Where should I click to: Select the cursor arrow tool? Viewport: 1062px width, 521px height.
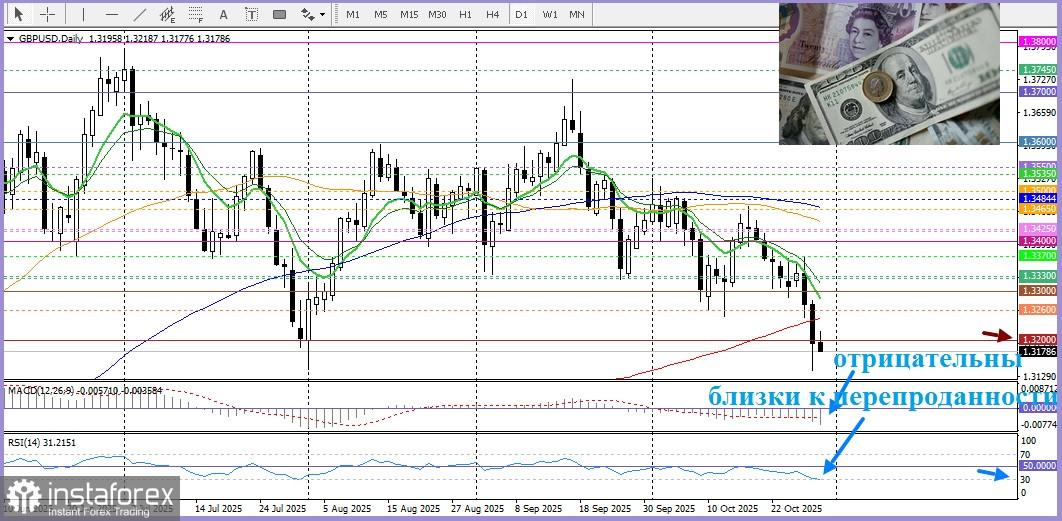[x=18, y=14]
